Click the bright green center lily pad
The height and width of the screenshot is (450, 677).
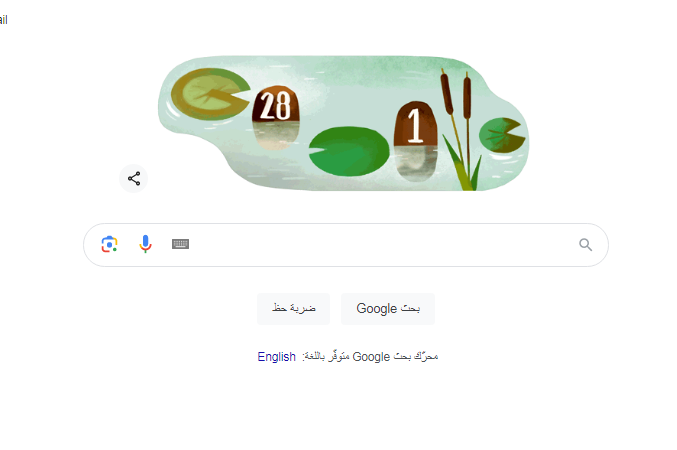[349, 151]
